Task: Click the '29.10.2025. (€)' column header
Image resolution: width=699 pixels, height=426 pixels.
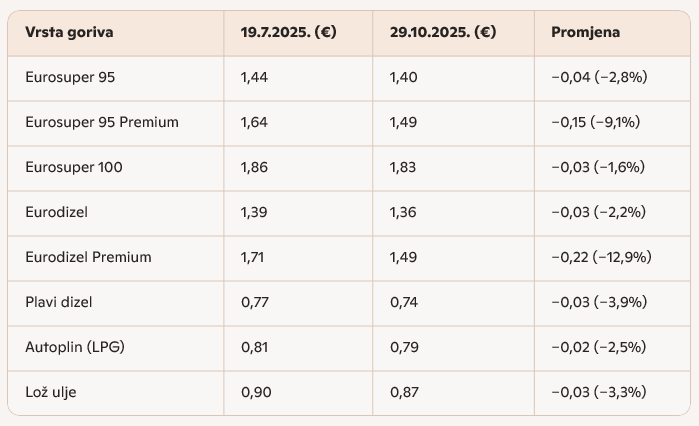Action: click(443, 32)
